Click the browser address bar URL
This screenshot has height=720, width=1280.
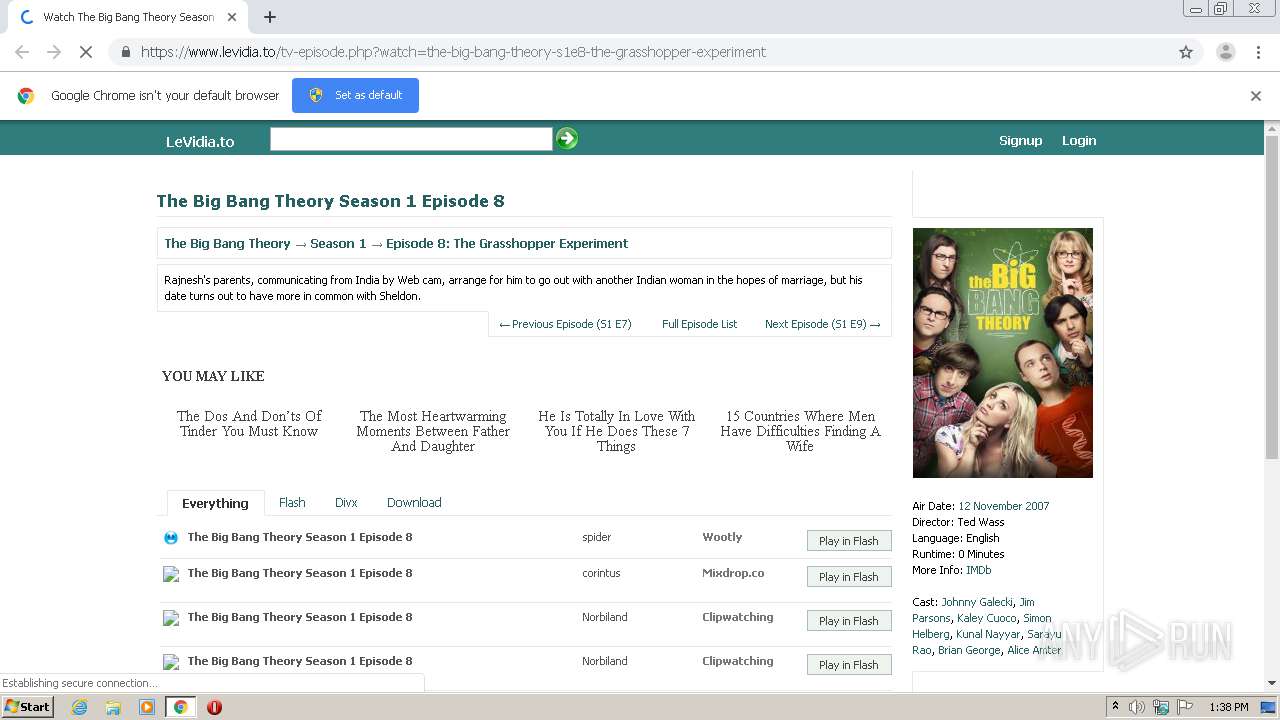[453, 52]
